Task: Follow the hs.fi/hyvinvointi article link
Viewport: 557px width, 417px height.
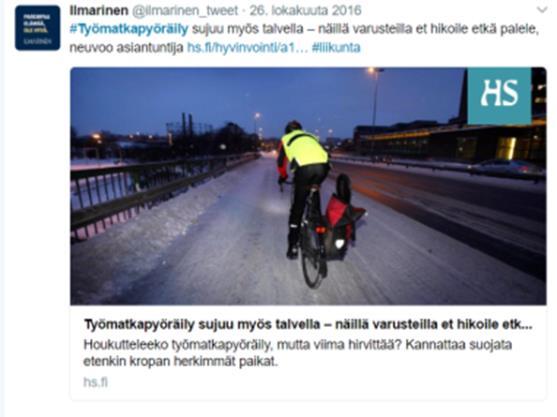Action: coord(246,47)
